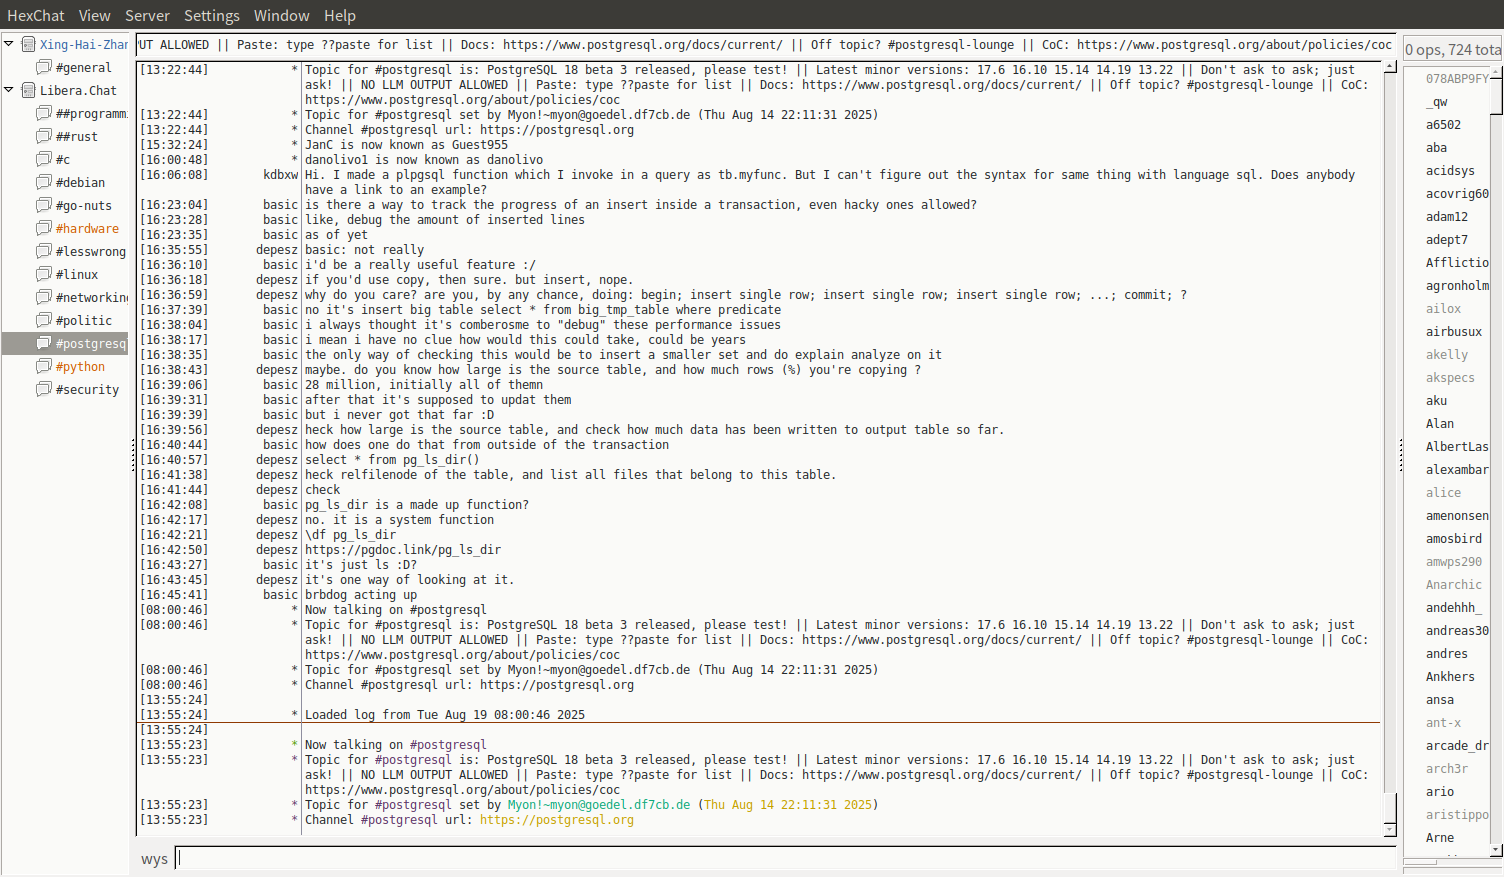1504x877 pixels.
Task: Click the server icon beside Libera.Chat
Action: (29, 90)
